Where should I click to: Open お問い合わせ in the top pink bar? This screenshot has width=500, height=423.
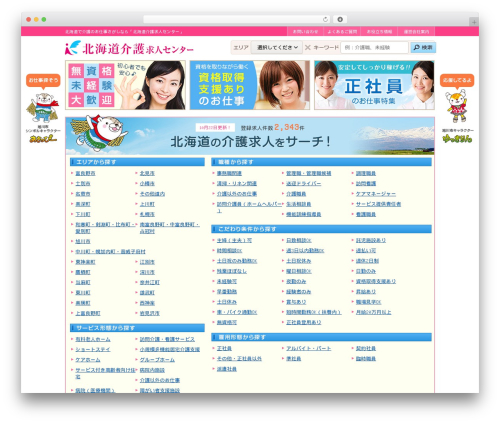(x=305, y=32)
